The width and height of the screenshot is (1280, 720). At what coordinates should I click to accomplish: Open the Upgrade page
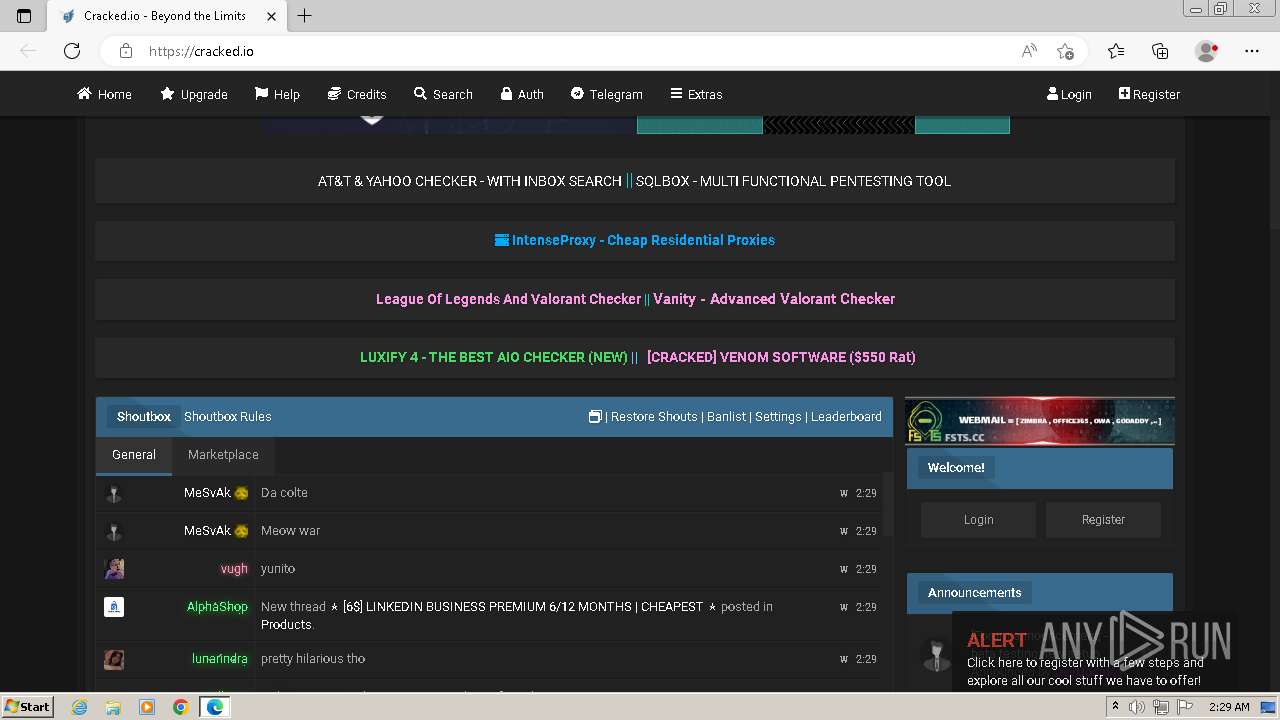coord(194,94)
